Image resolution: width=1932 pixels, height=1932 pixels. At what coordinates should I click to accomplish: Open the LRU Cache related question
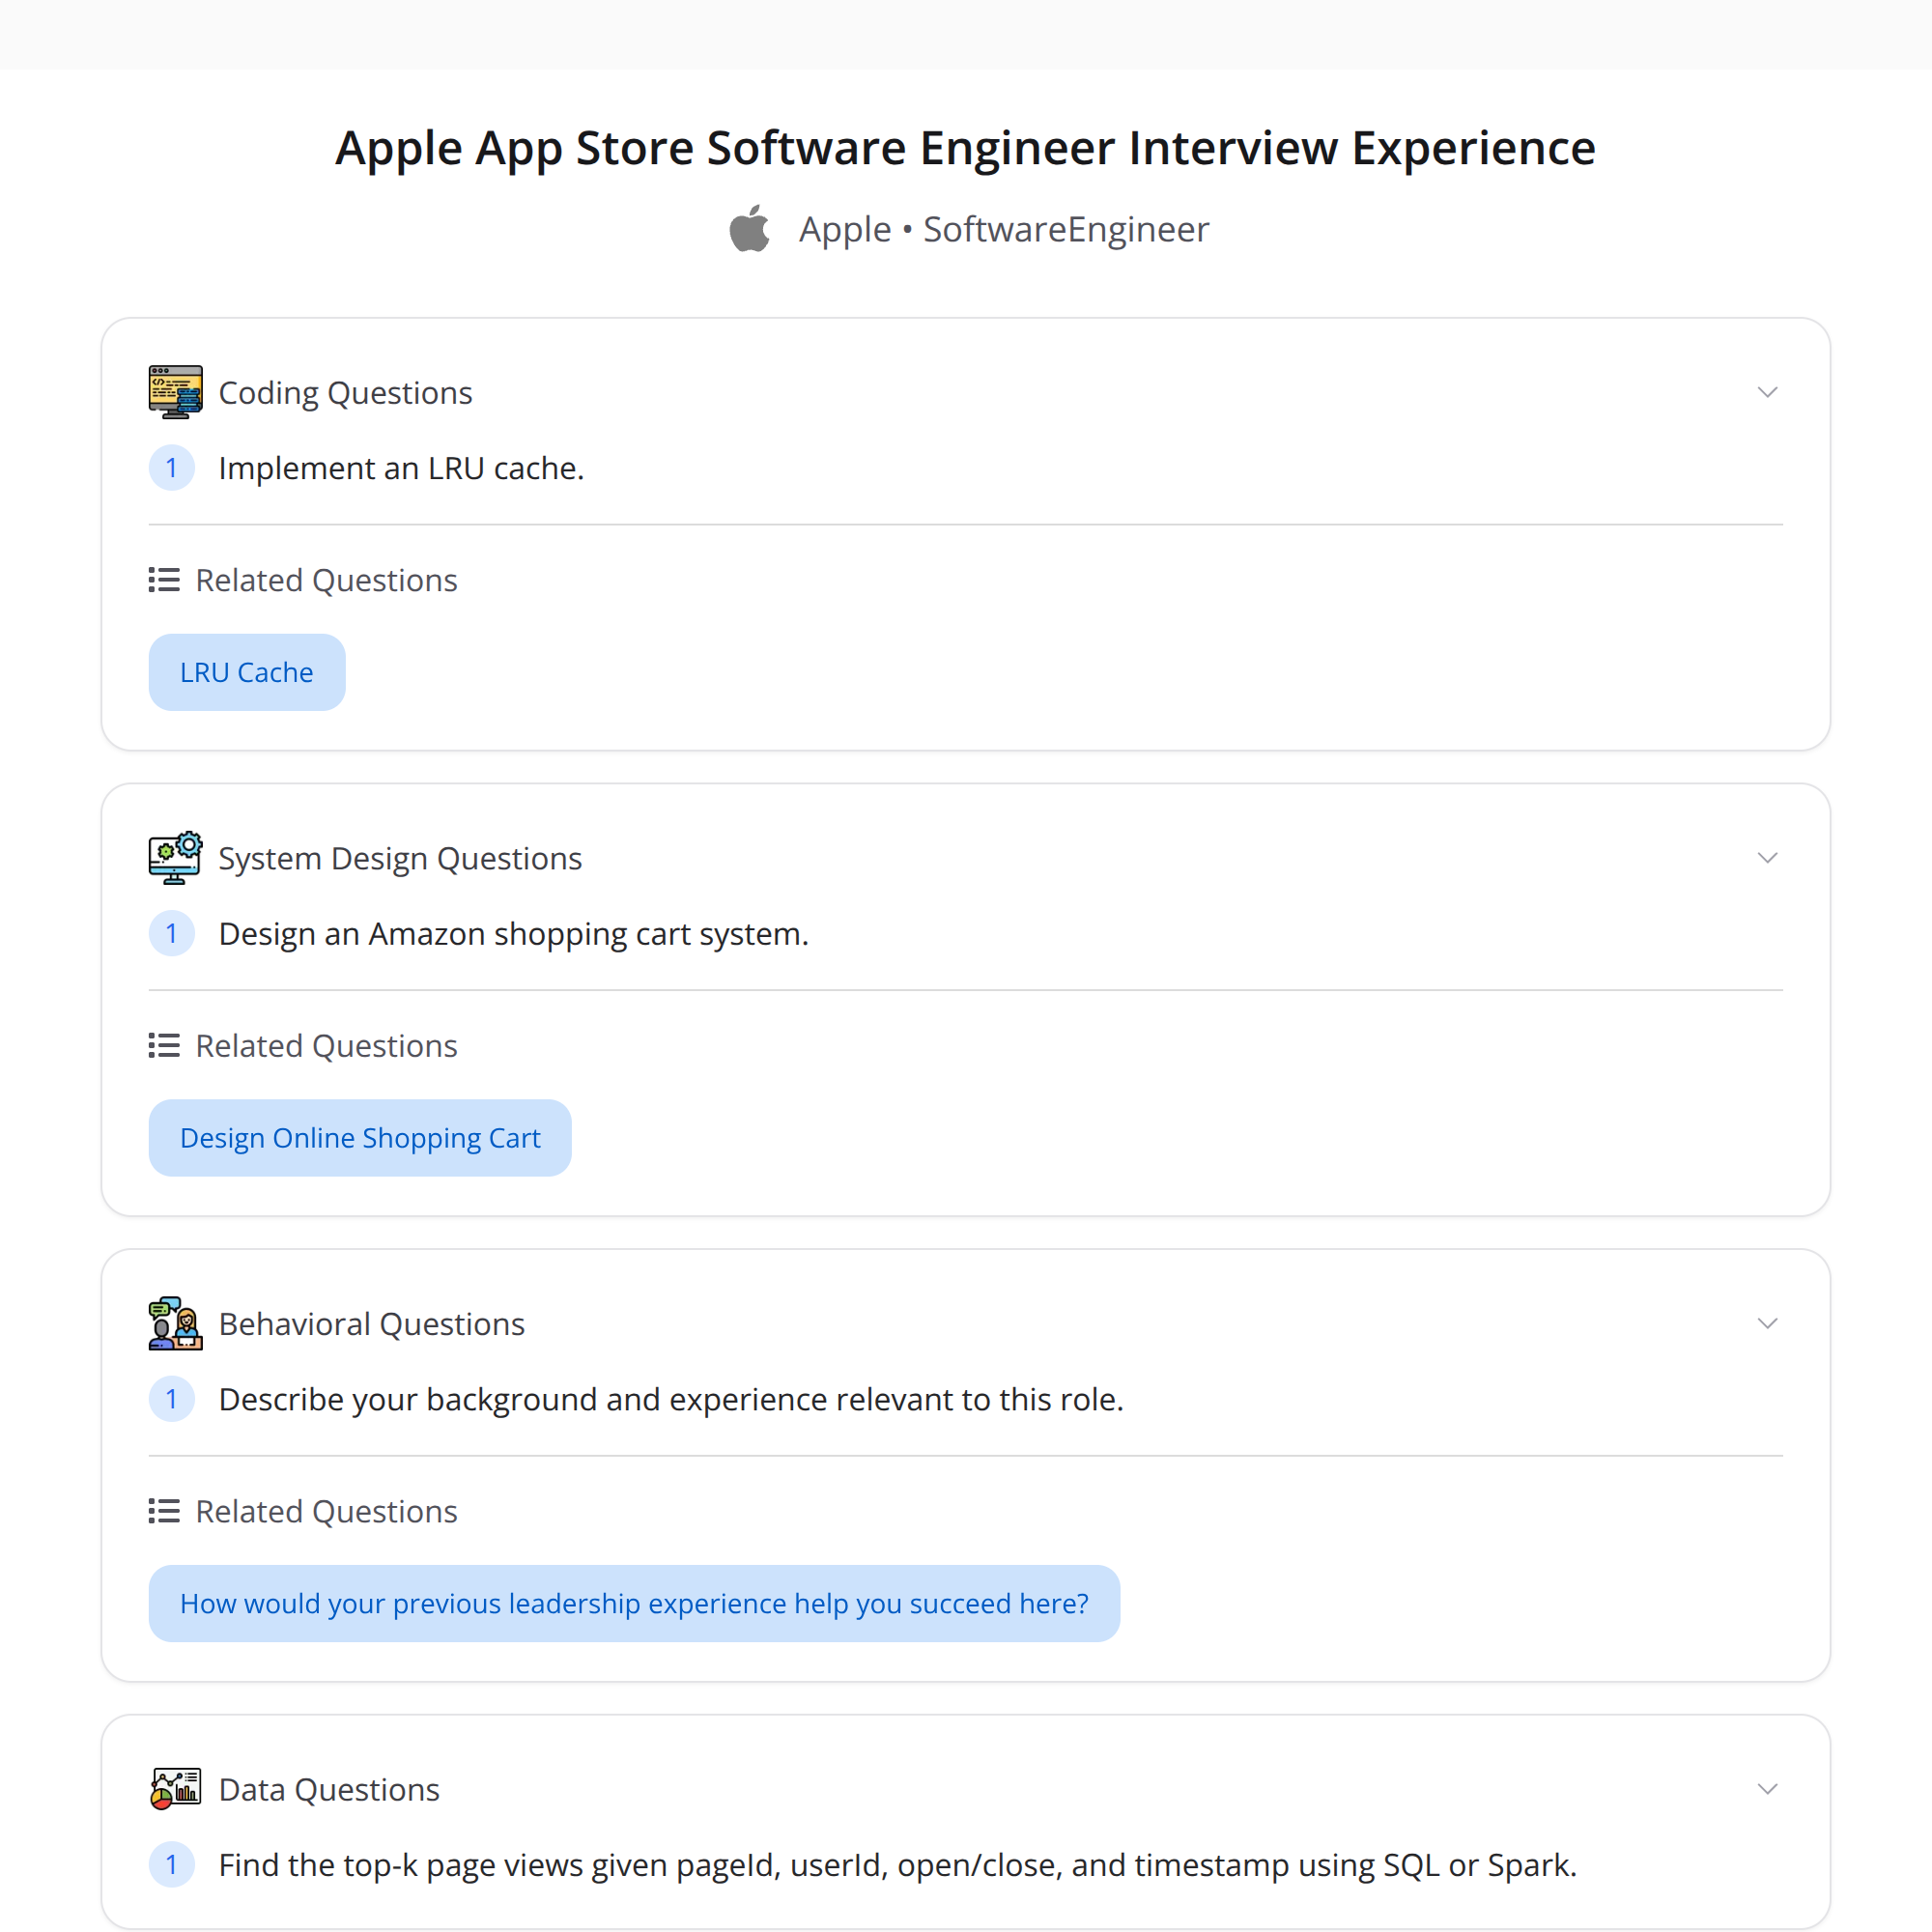coord(247,672)
